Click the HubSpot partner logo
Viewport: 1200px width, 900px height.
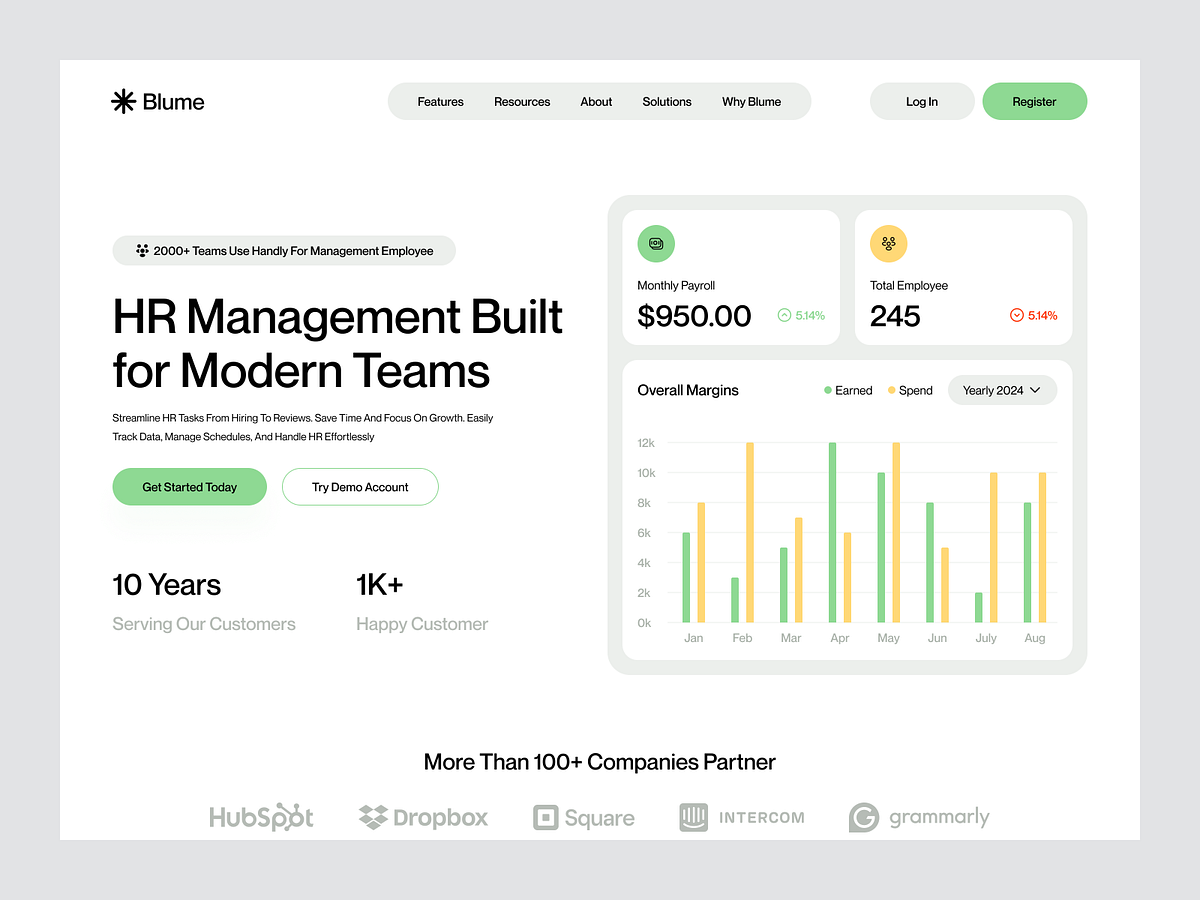coord(261,817)
